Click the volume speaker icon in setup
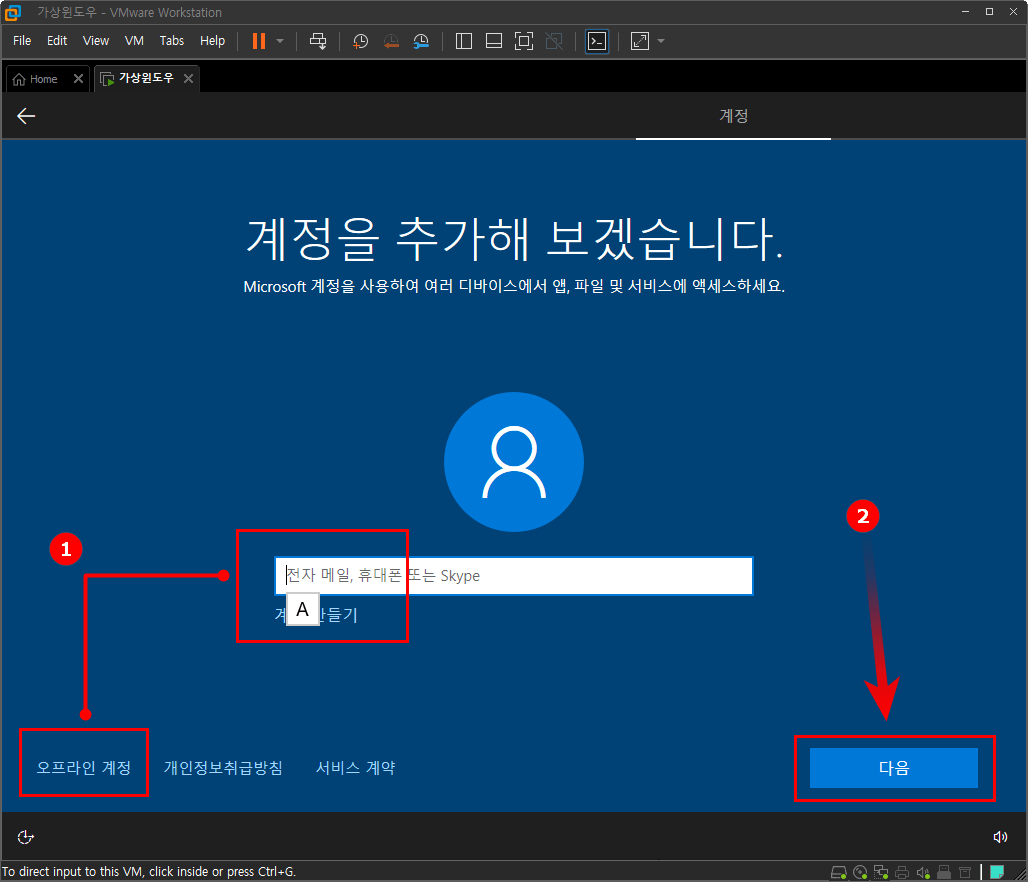This screenshot has height=882, width=1028. [1000, 837]
